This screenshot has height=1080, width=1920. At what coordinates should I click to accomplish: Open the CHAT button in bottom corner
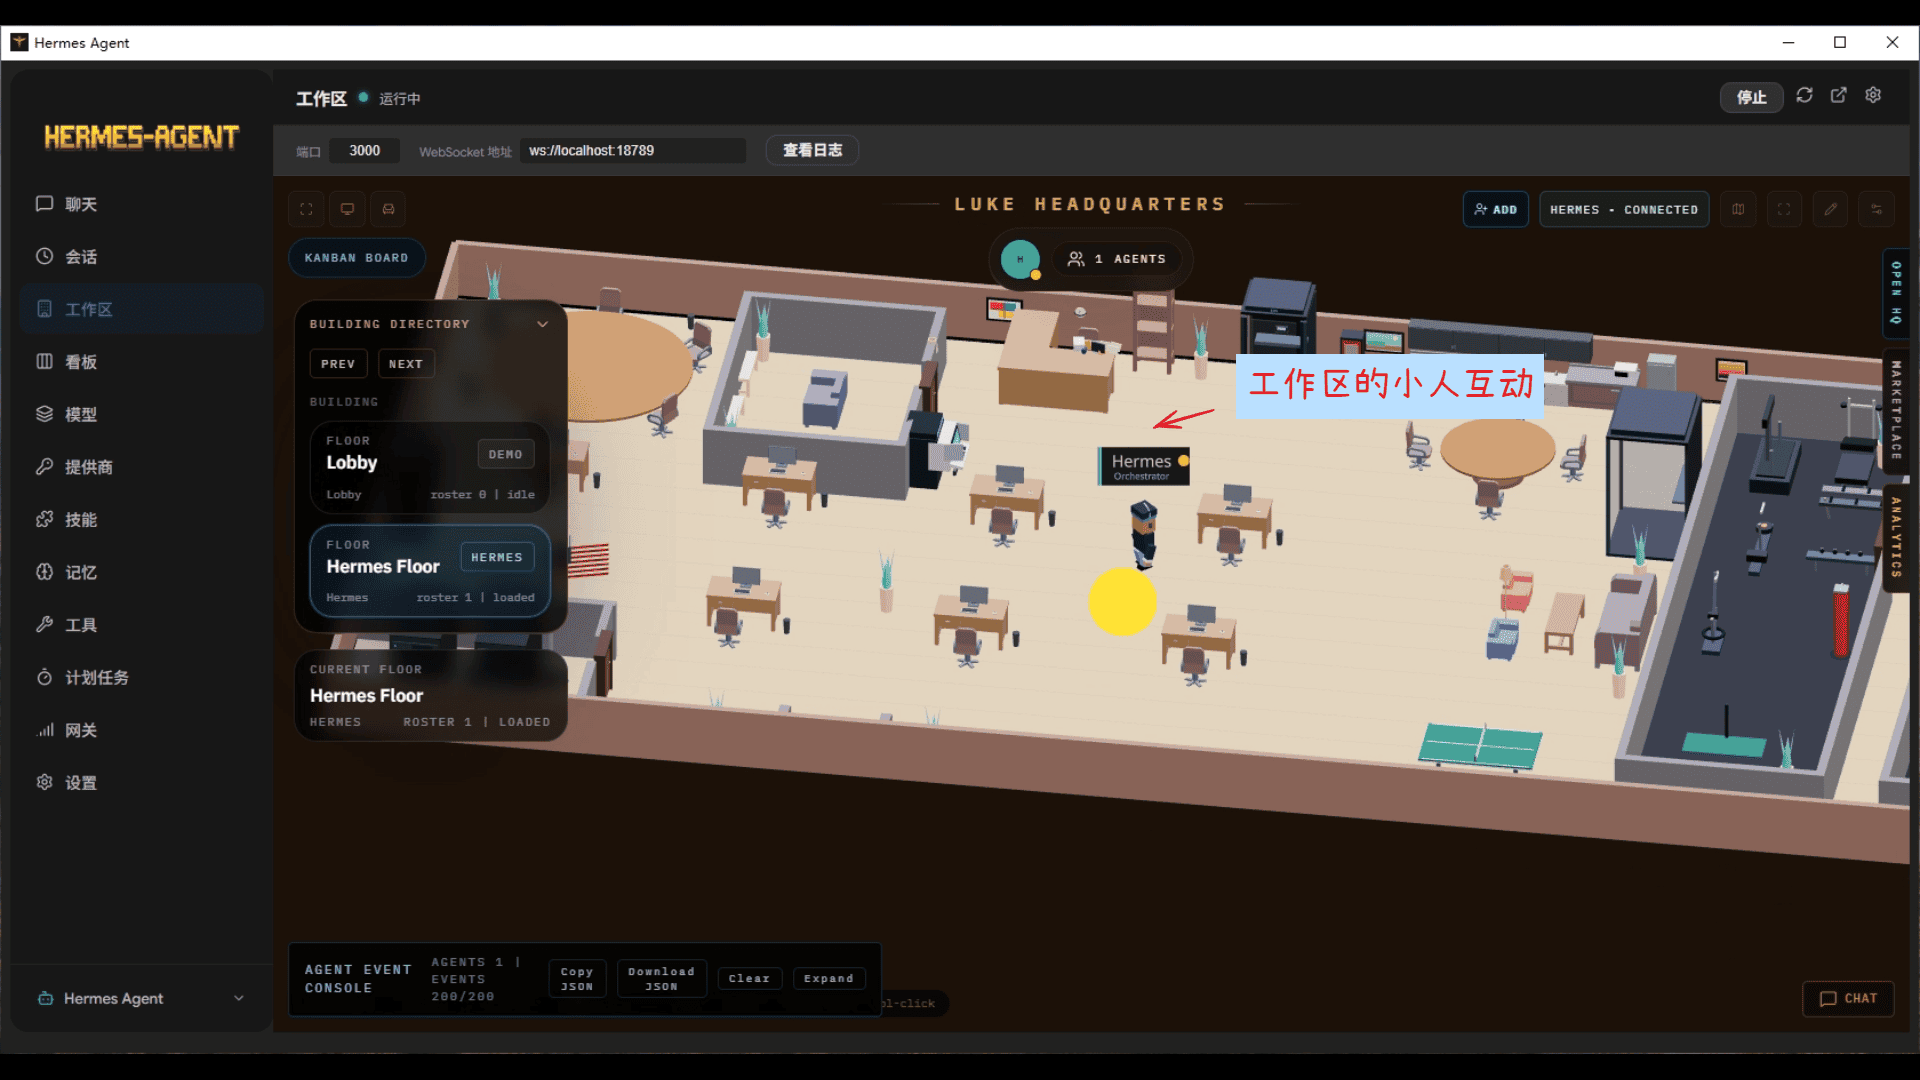click(1848, 999)
